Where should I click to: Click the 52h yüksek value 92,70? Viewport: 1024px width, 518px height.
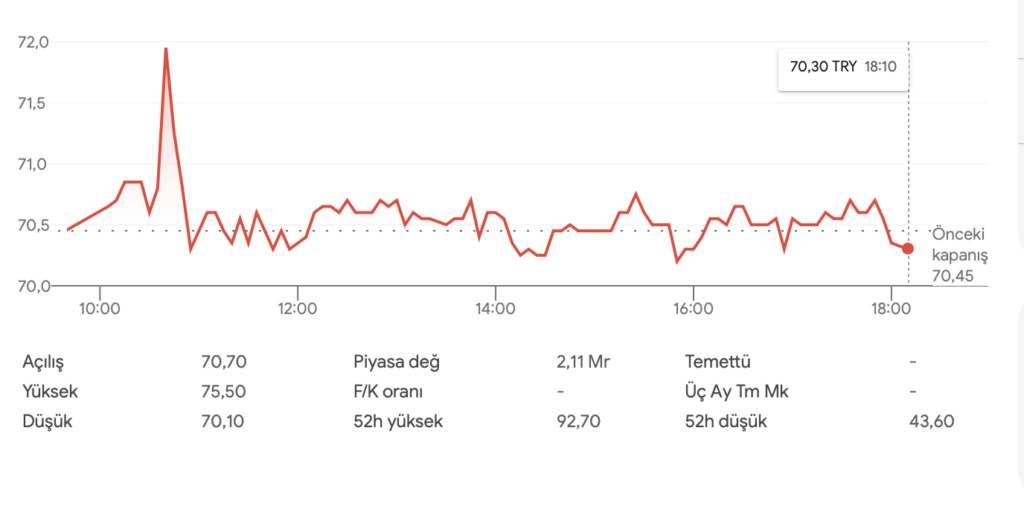pos(578,421)
